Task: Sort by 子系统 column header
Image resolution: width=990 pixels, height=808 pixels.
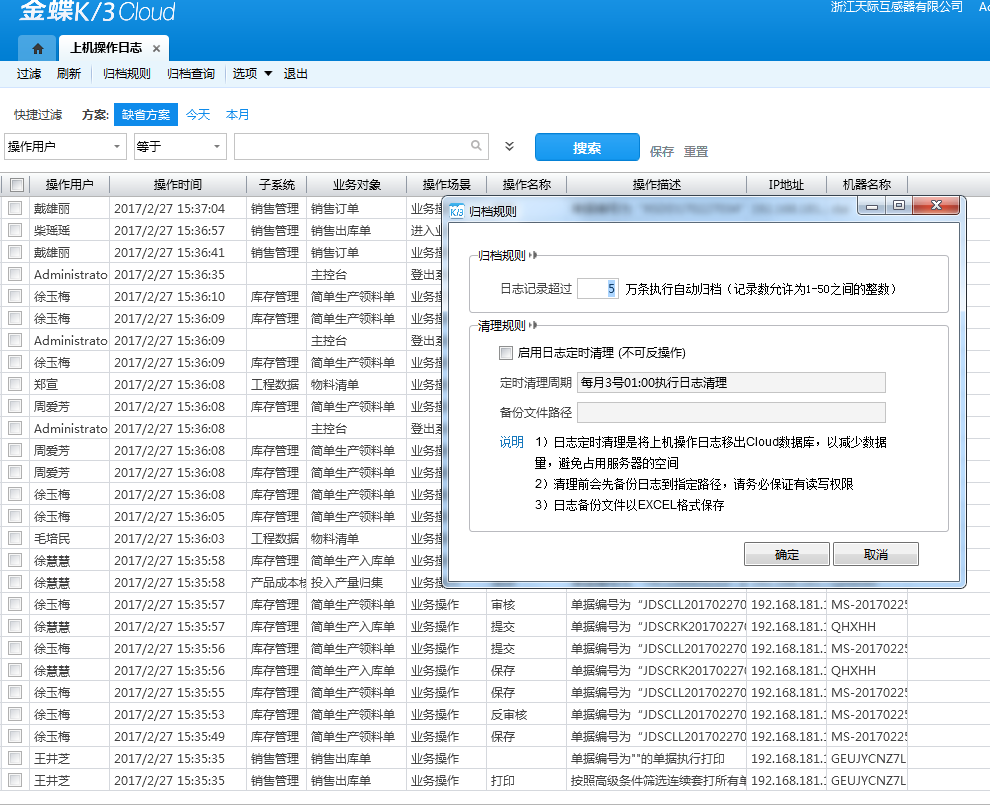Action: point(277,185)
